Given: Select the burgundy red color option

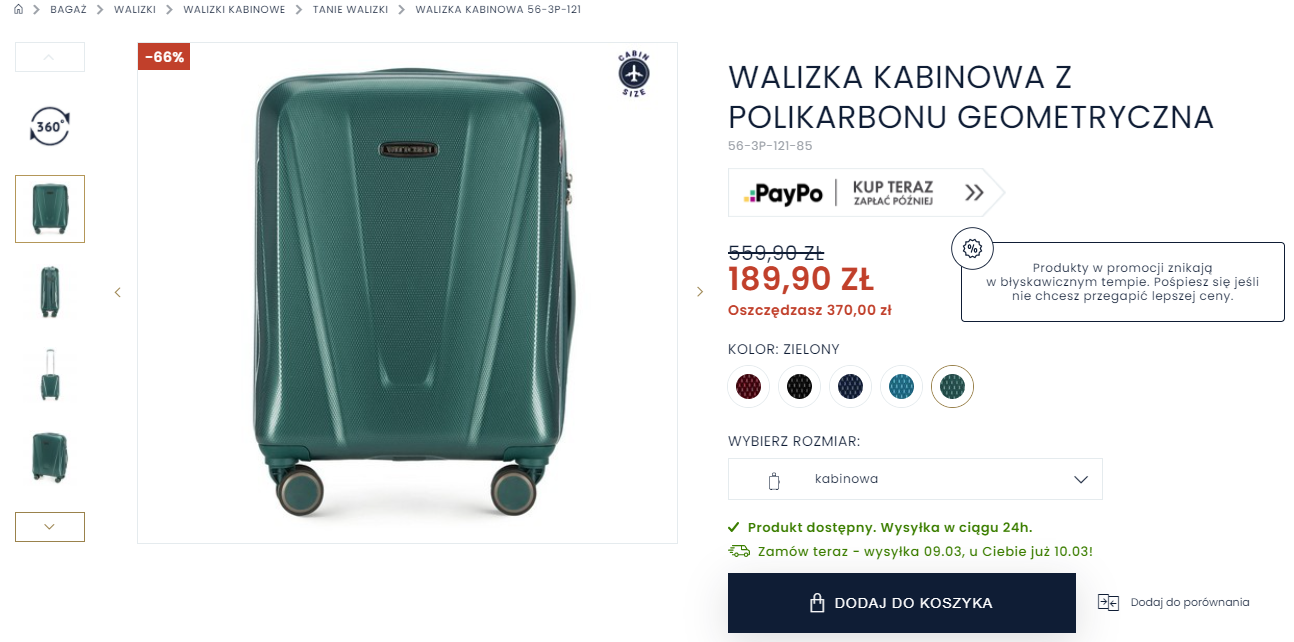Looking at the screenshot, I should click(x=749, y=386).
